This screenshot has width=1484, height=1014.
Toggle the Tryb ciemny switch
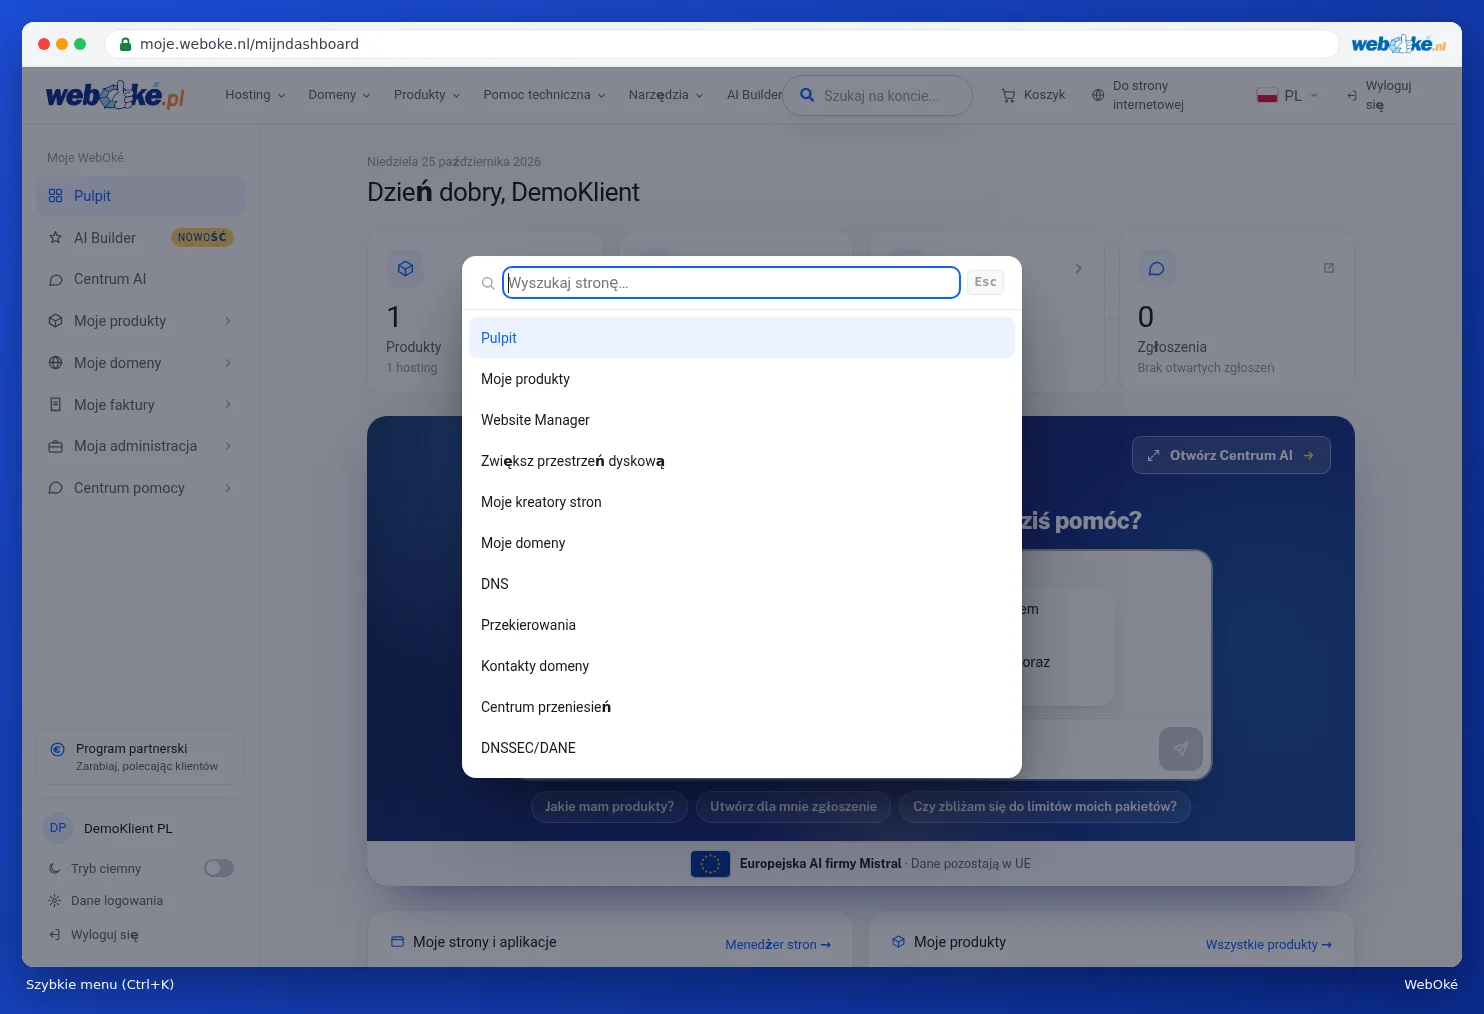click(219, 868)
